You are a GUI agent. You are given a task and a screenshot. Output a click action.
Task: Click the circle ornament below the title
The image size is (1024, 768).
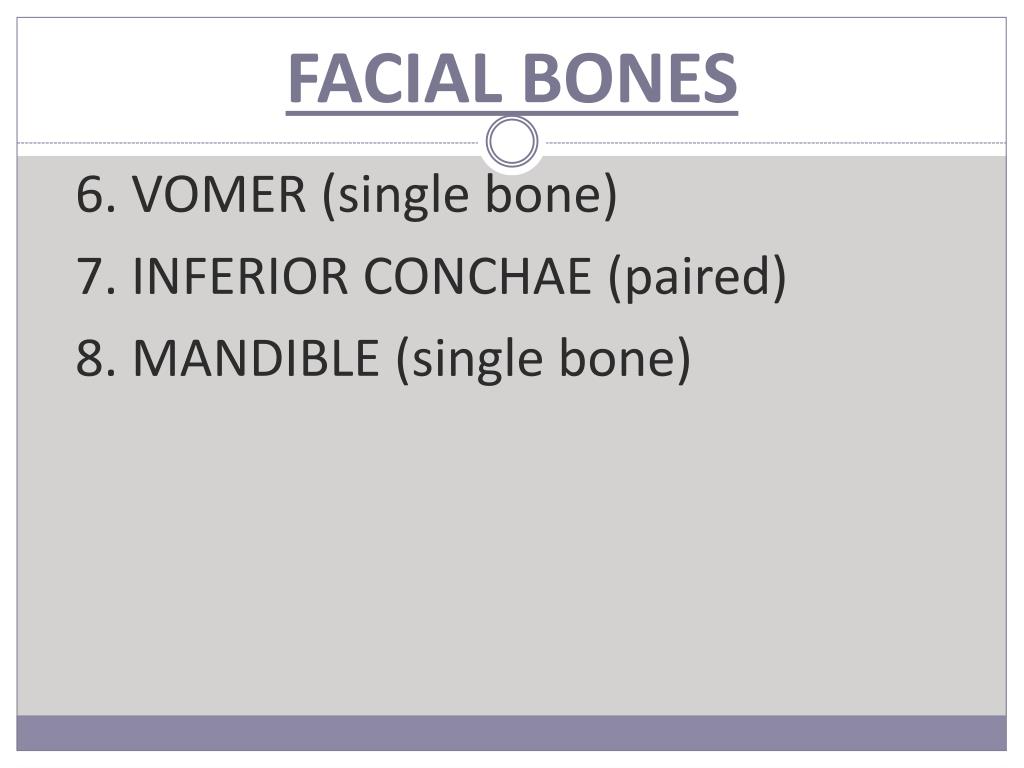tap(512, 141)
